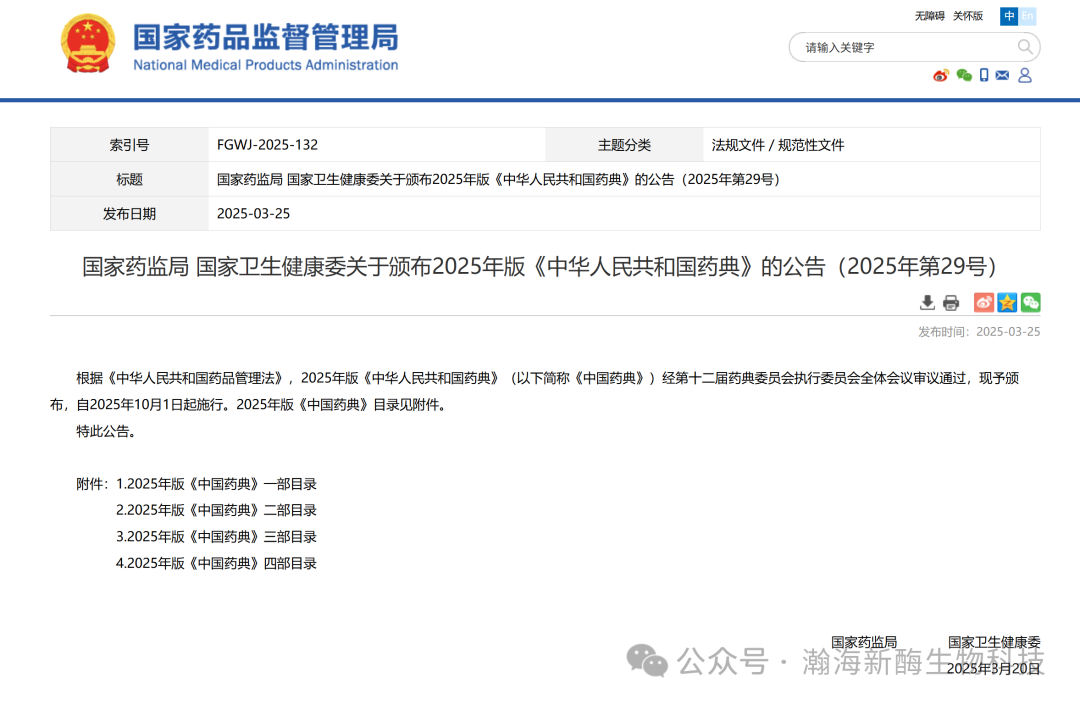Share the announcement to QZone

point(1005,302)
